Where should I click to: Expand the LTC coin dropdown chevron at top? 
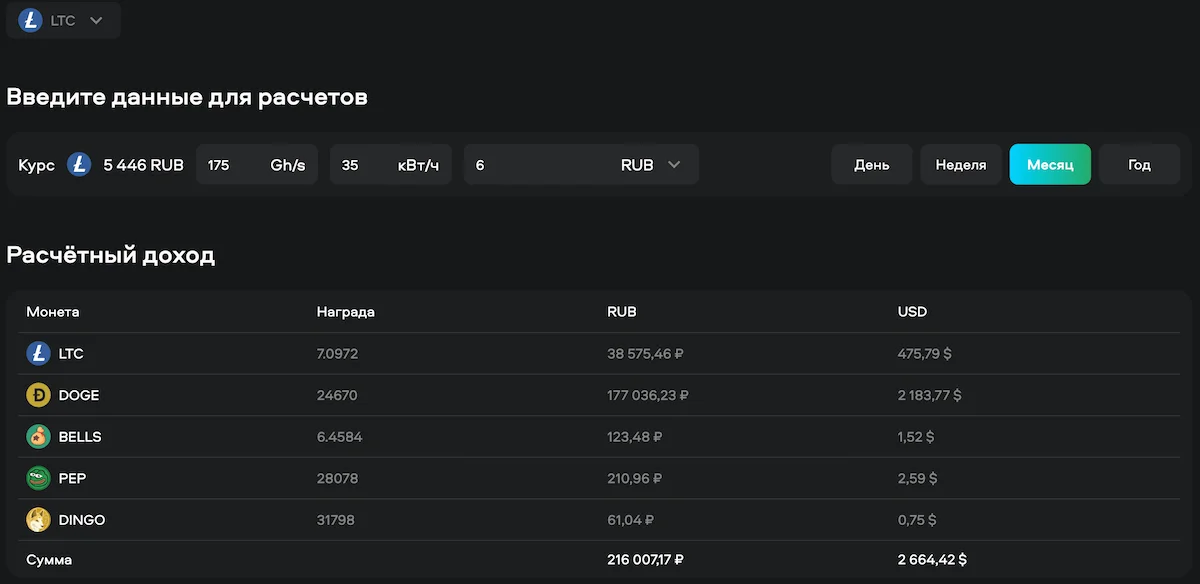[96, 20]
